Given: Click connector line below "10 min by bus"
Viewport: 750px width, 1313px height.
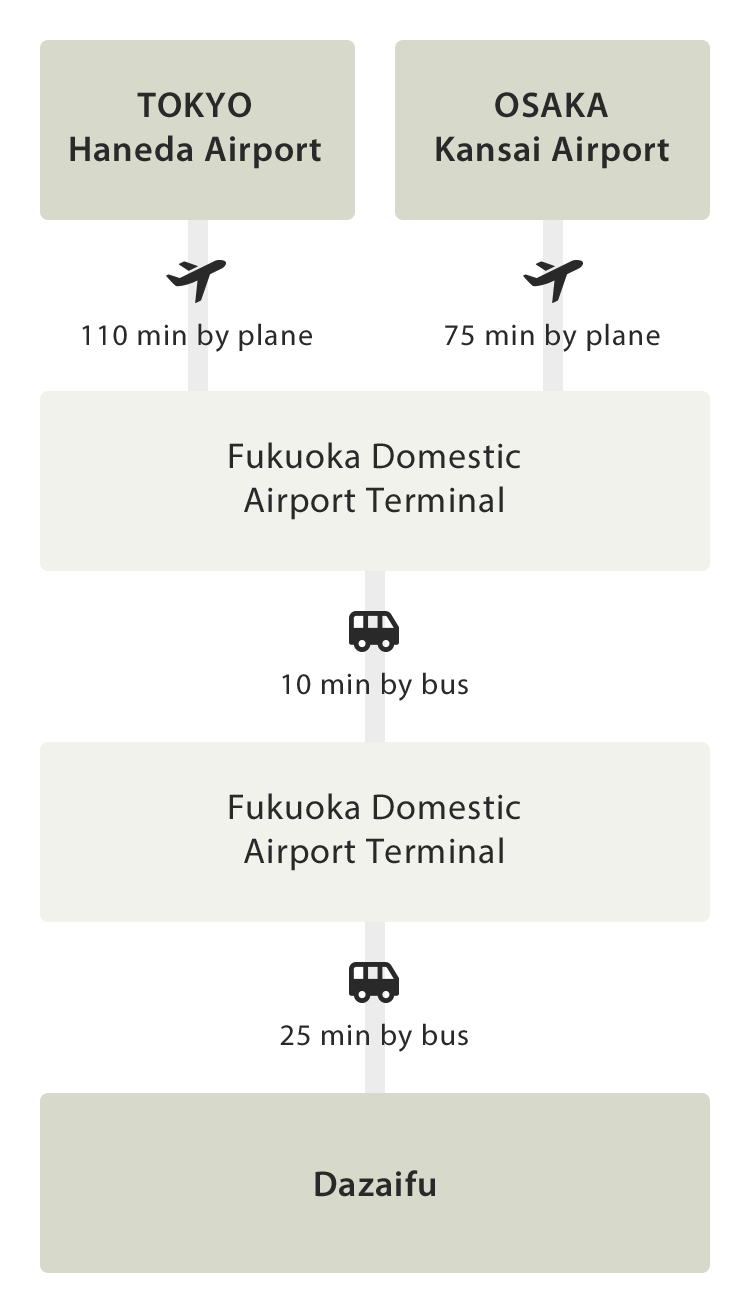Looking at the screenshot, I should 375,722.
